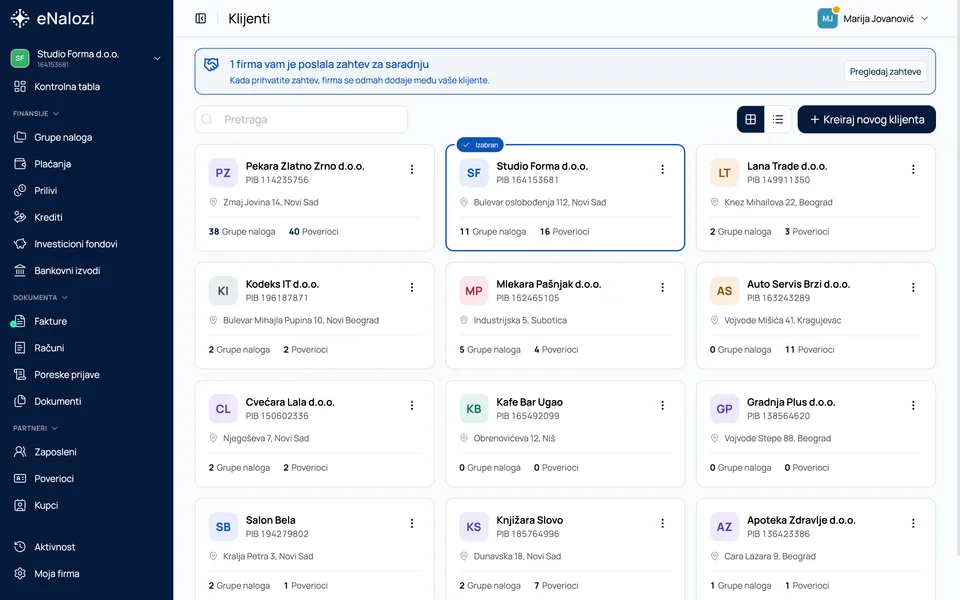The height and width of the screenshot is (600, 960).
Task: Collapse the Dokumenta section
Action: tap(40, 298)
